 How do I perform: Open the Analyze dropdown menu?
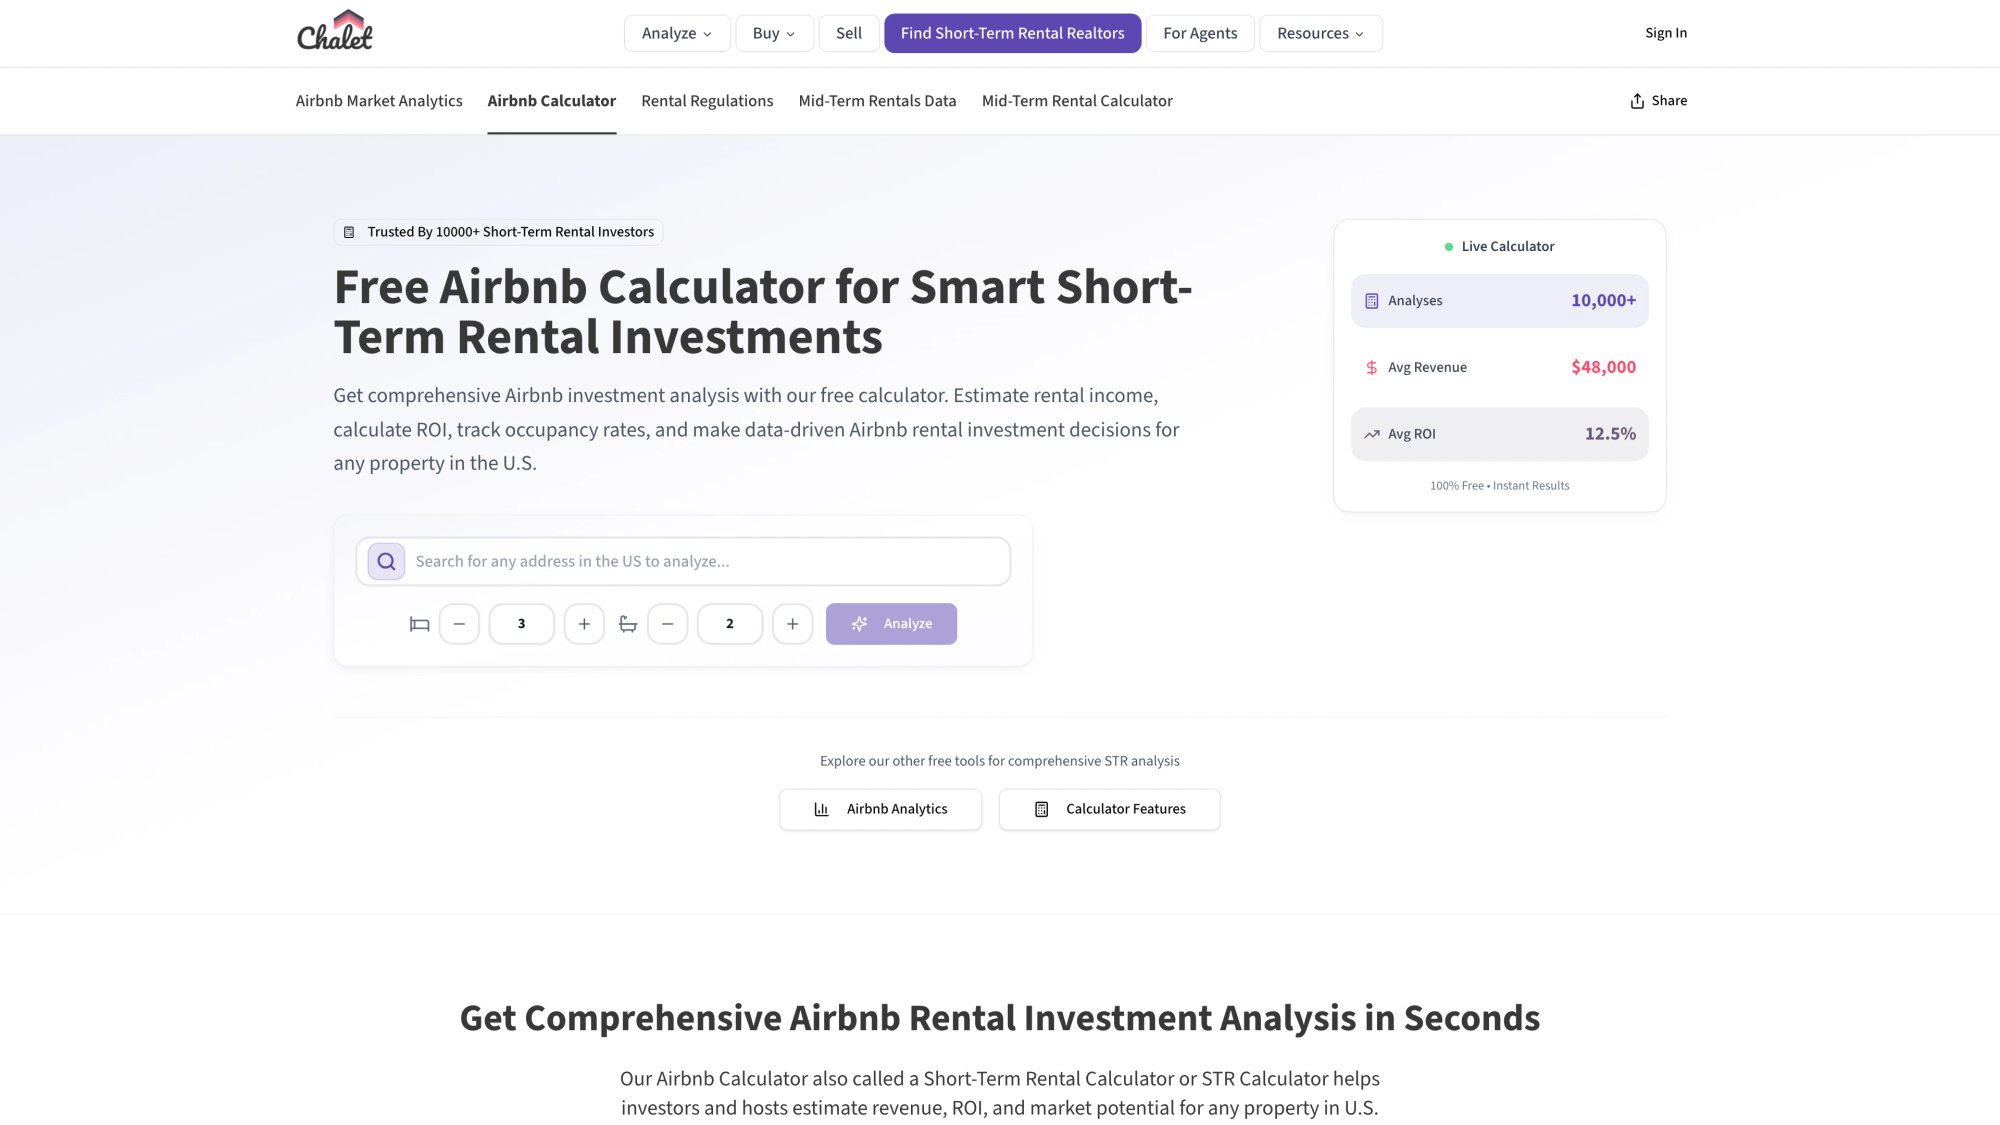point(677,33)
